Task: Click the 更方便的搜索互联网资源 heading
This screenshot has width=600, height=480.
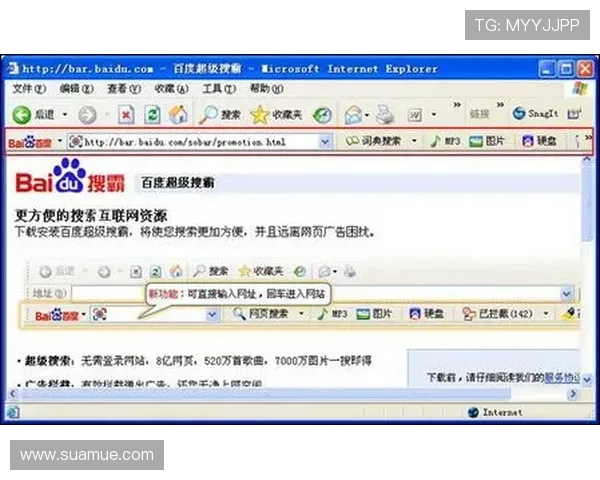Action: point(91,216)
